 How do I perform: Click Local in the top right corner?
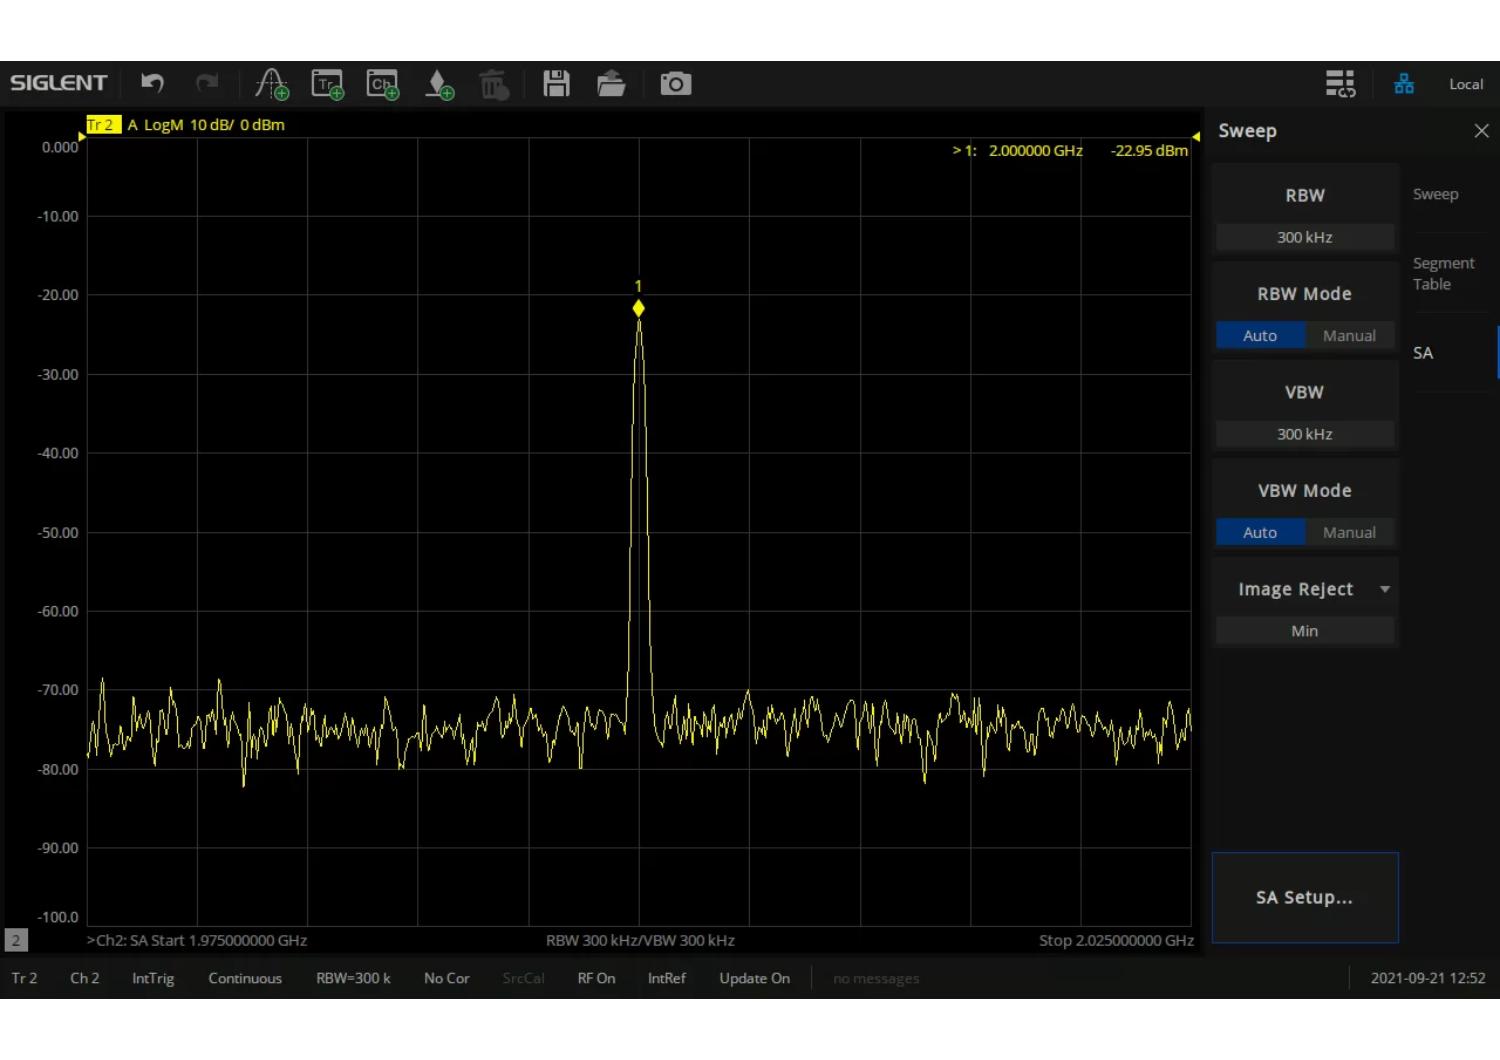pos(1466,84)
